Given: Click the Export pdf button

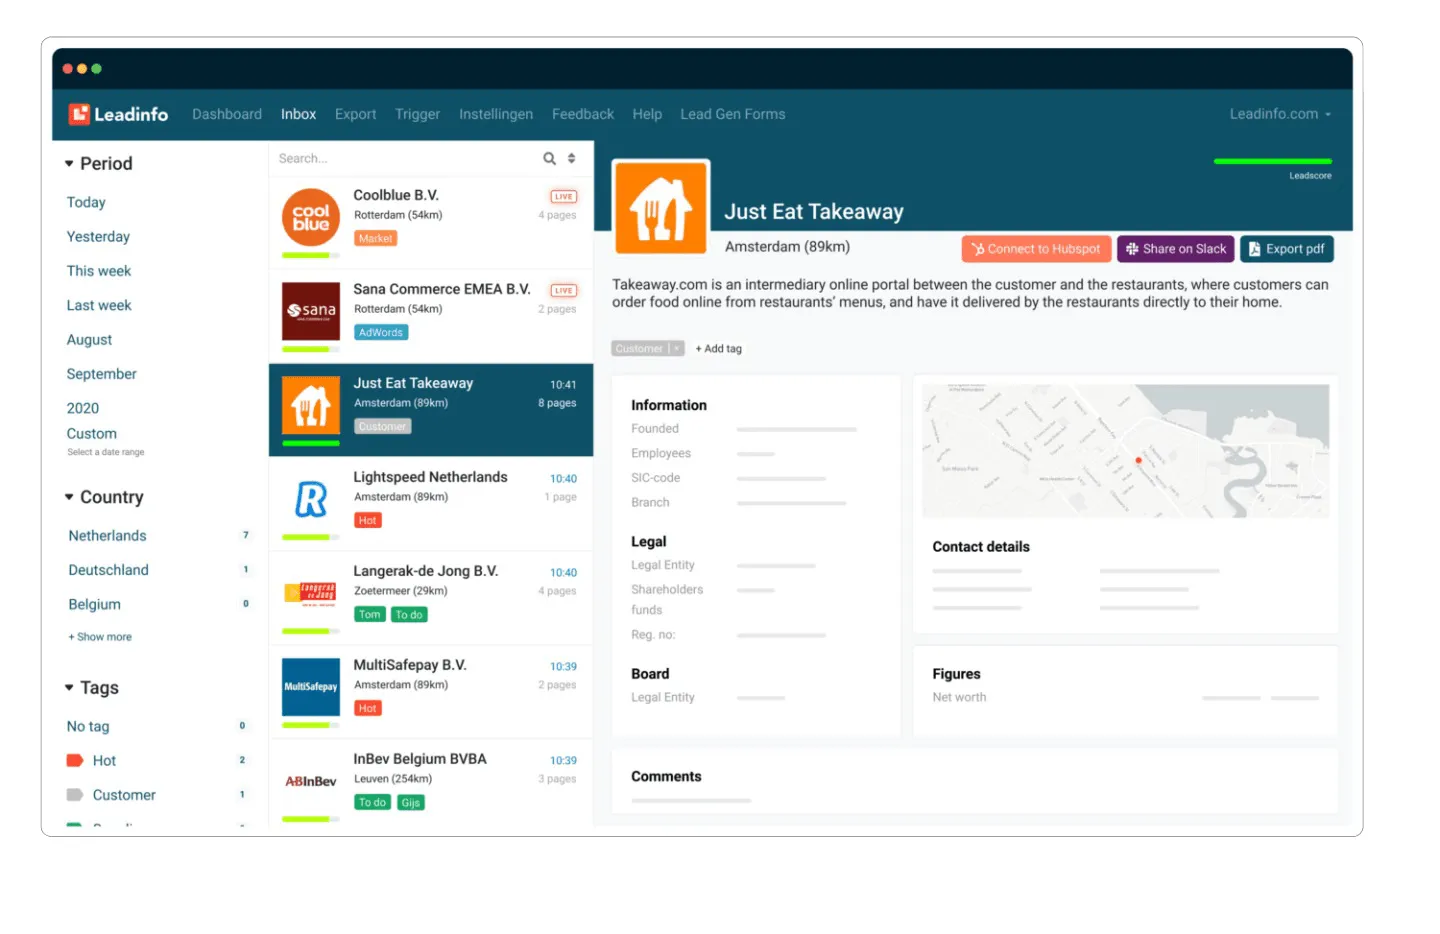Looking at the screenshot, I should pos(1287,249).
